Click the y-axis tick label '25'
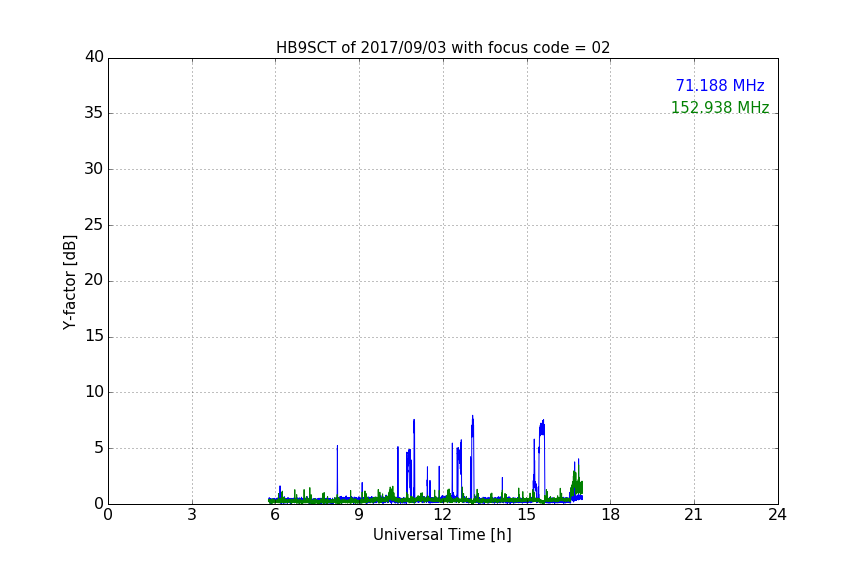The width and height of the screenshot is (864, 576). coord(94,224)
